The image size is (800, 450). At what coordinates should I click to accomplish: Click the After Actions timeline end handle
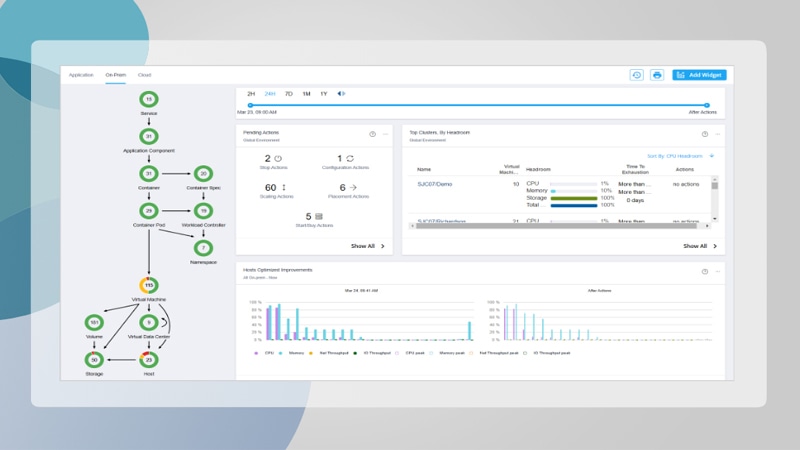pyautogui.click(x=707, y=105)
